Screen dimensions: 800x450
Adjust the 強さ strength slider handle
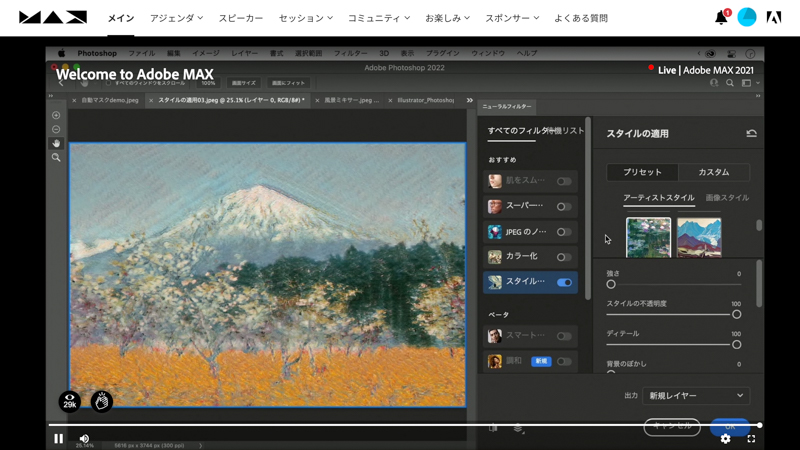coord(611,284)
